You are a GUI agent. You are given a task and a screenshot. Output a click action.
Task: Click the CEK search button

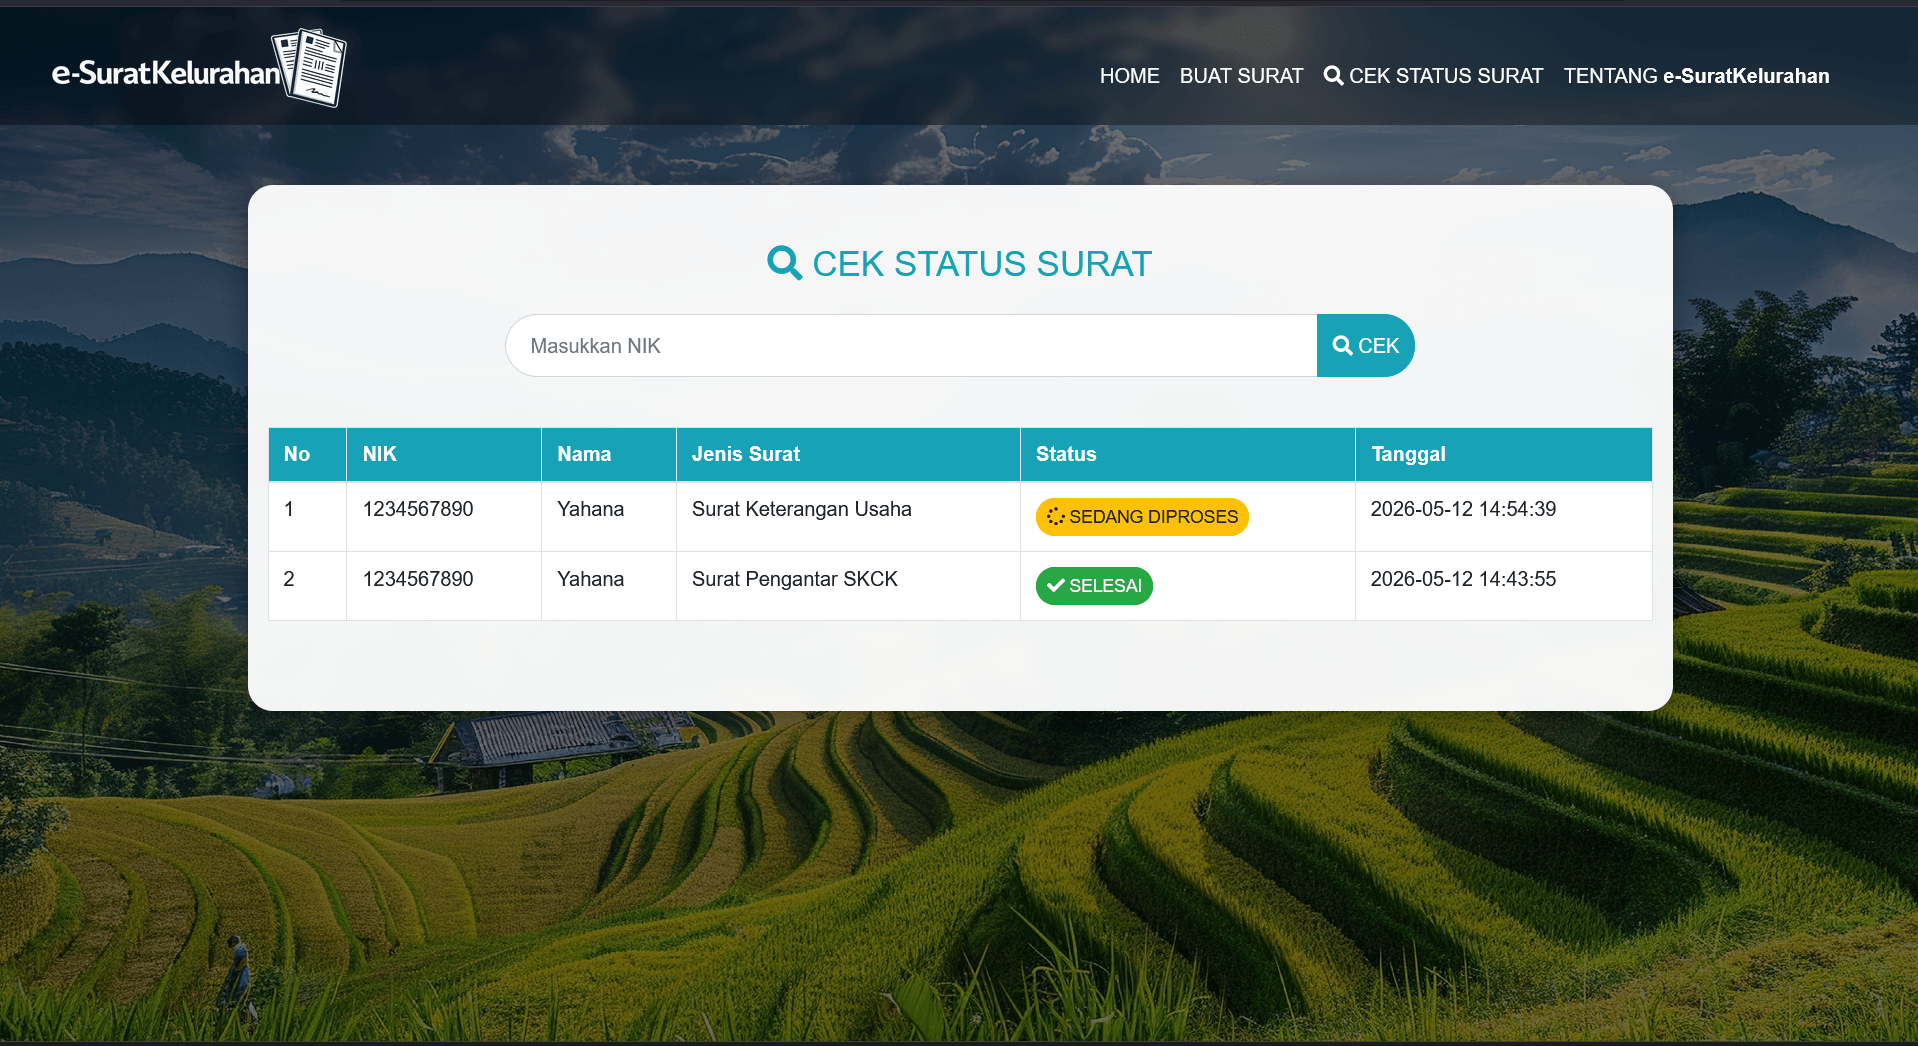pyautogui.click(x=1365, y=346)
